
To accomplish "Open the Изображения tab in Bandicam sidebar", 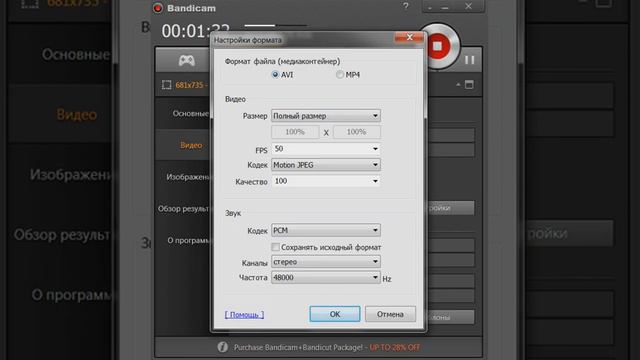I will tap(188, 177).
